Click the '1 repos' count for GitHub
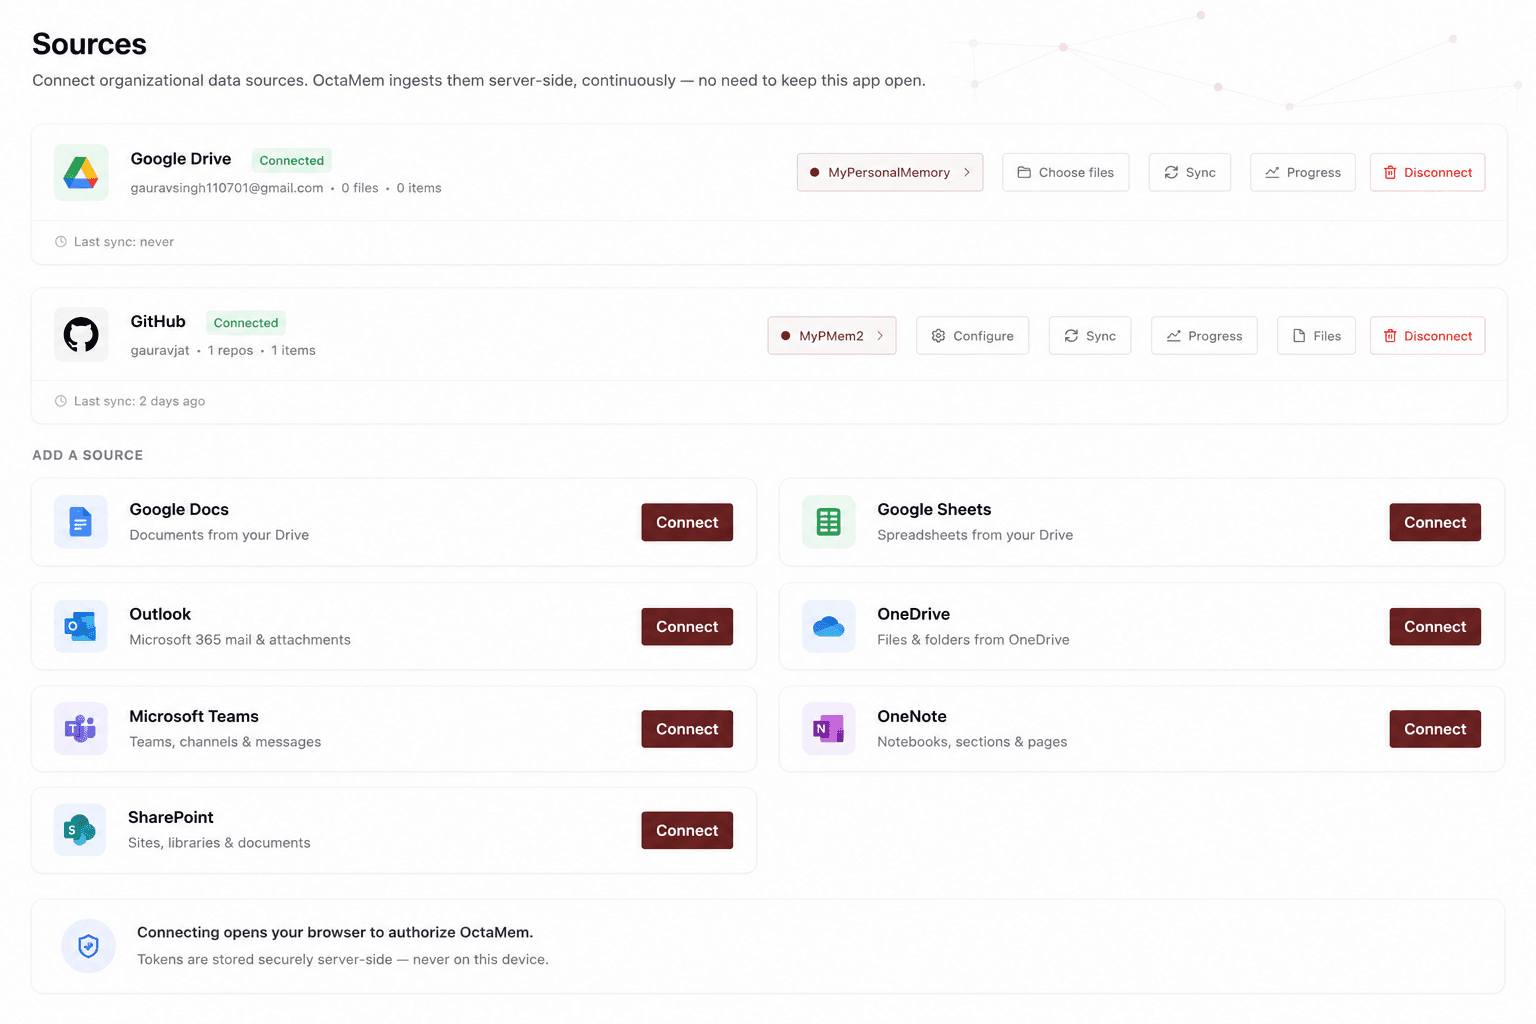The image size is (1536, 1024). tap(230, 350)
